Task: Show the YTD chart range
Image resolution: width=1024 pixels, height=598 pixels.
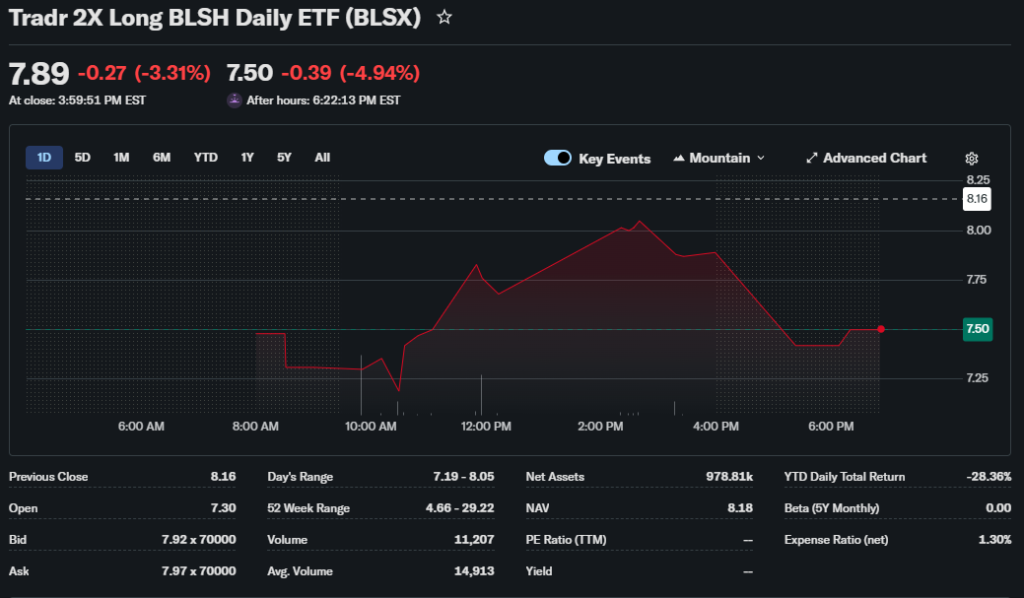Action: (205, 157)
